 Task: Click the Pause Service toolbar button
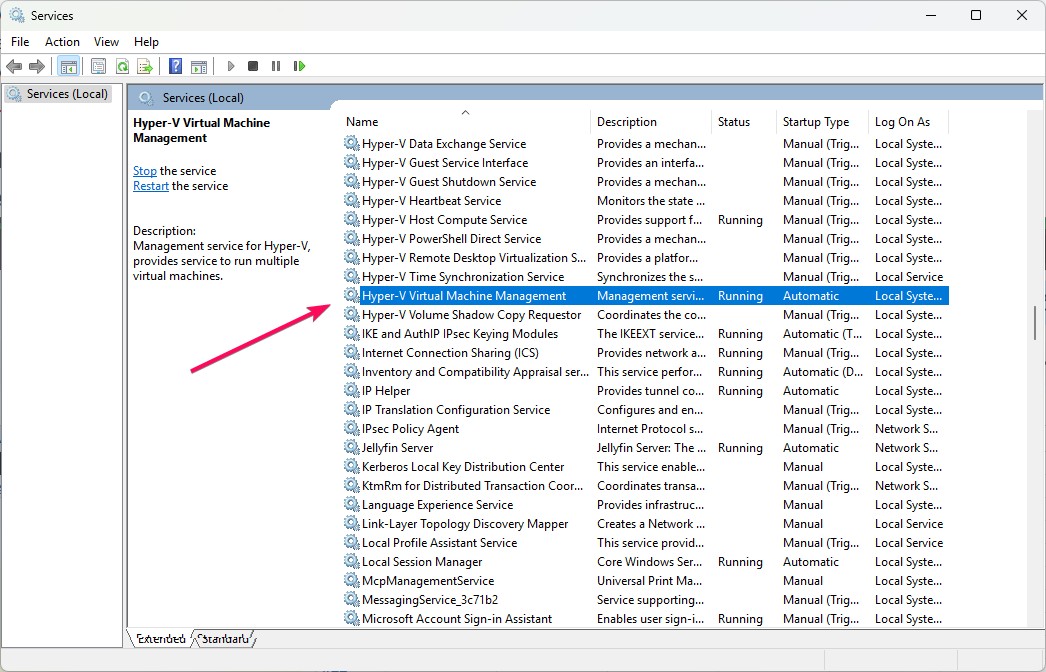[276, 66]
